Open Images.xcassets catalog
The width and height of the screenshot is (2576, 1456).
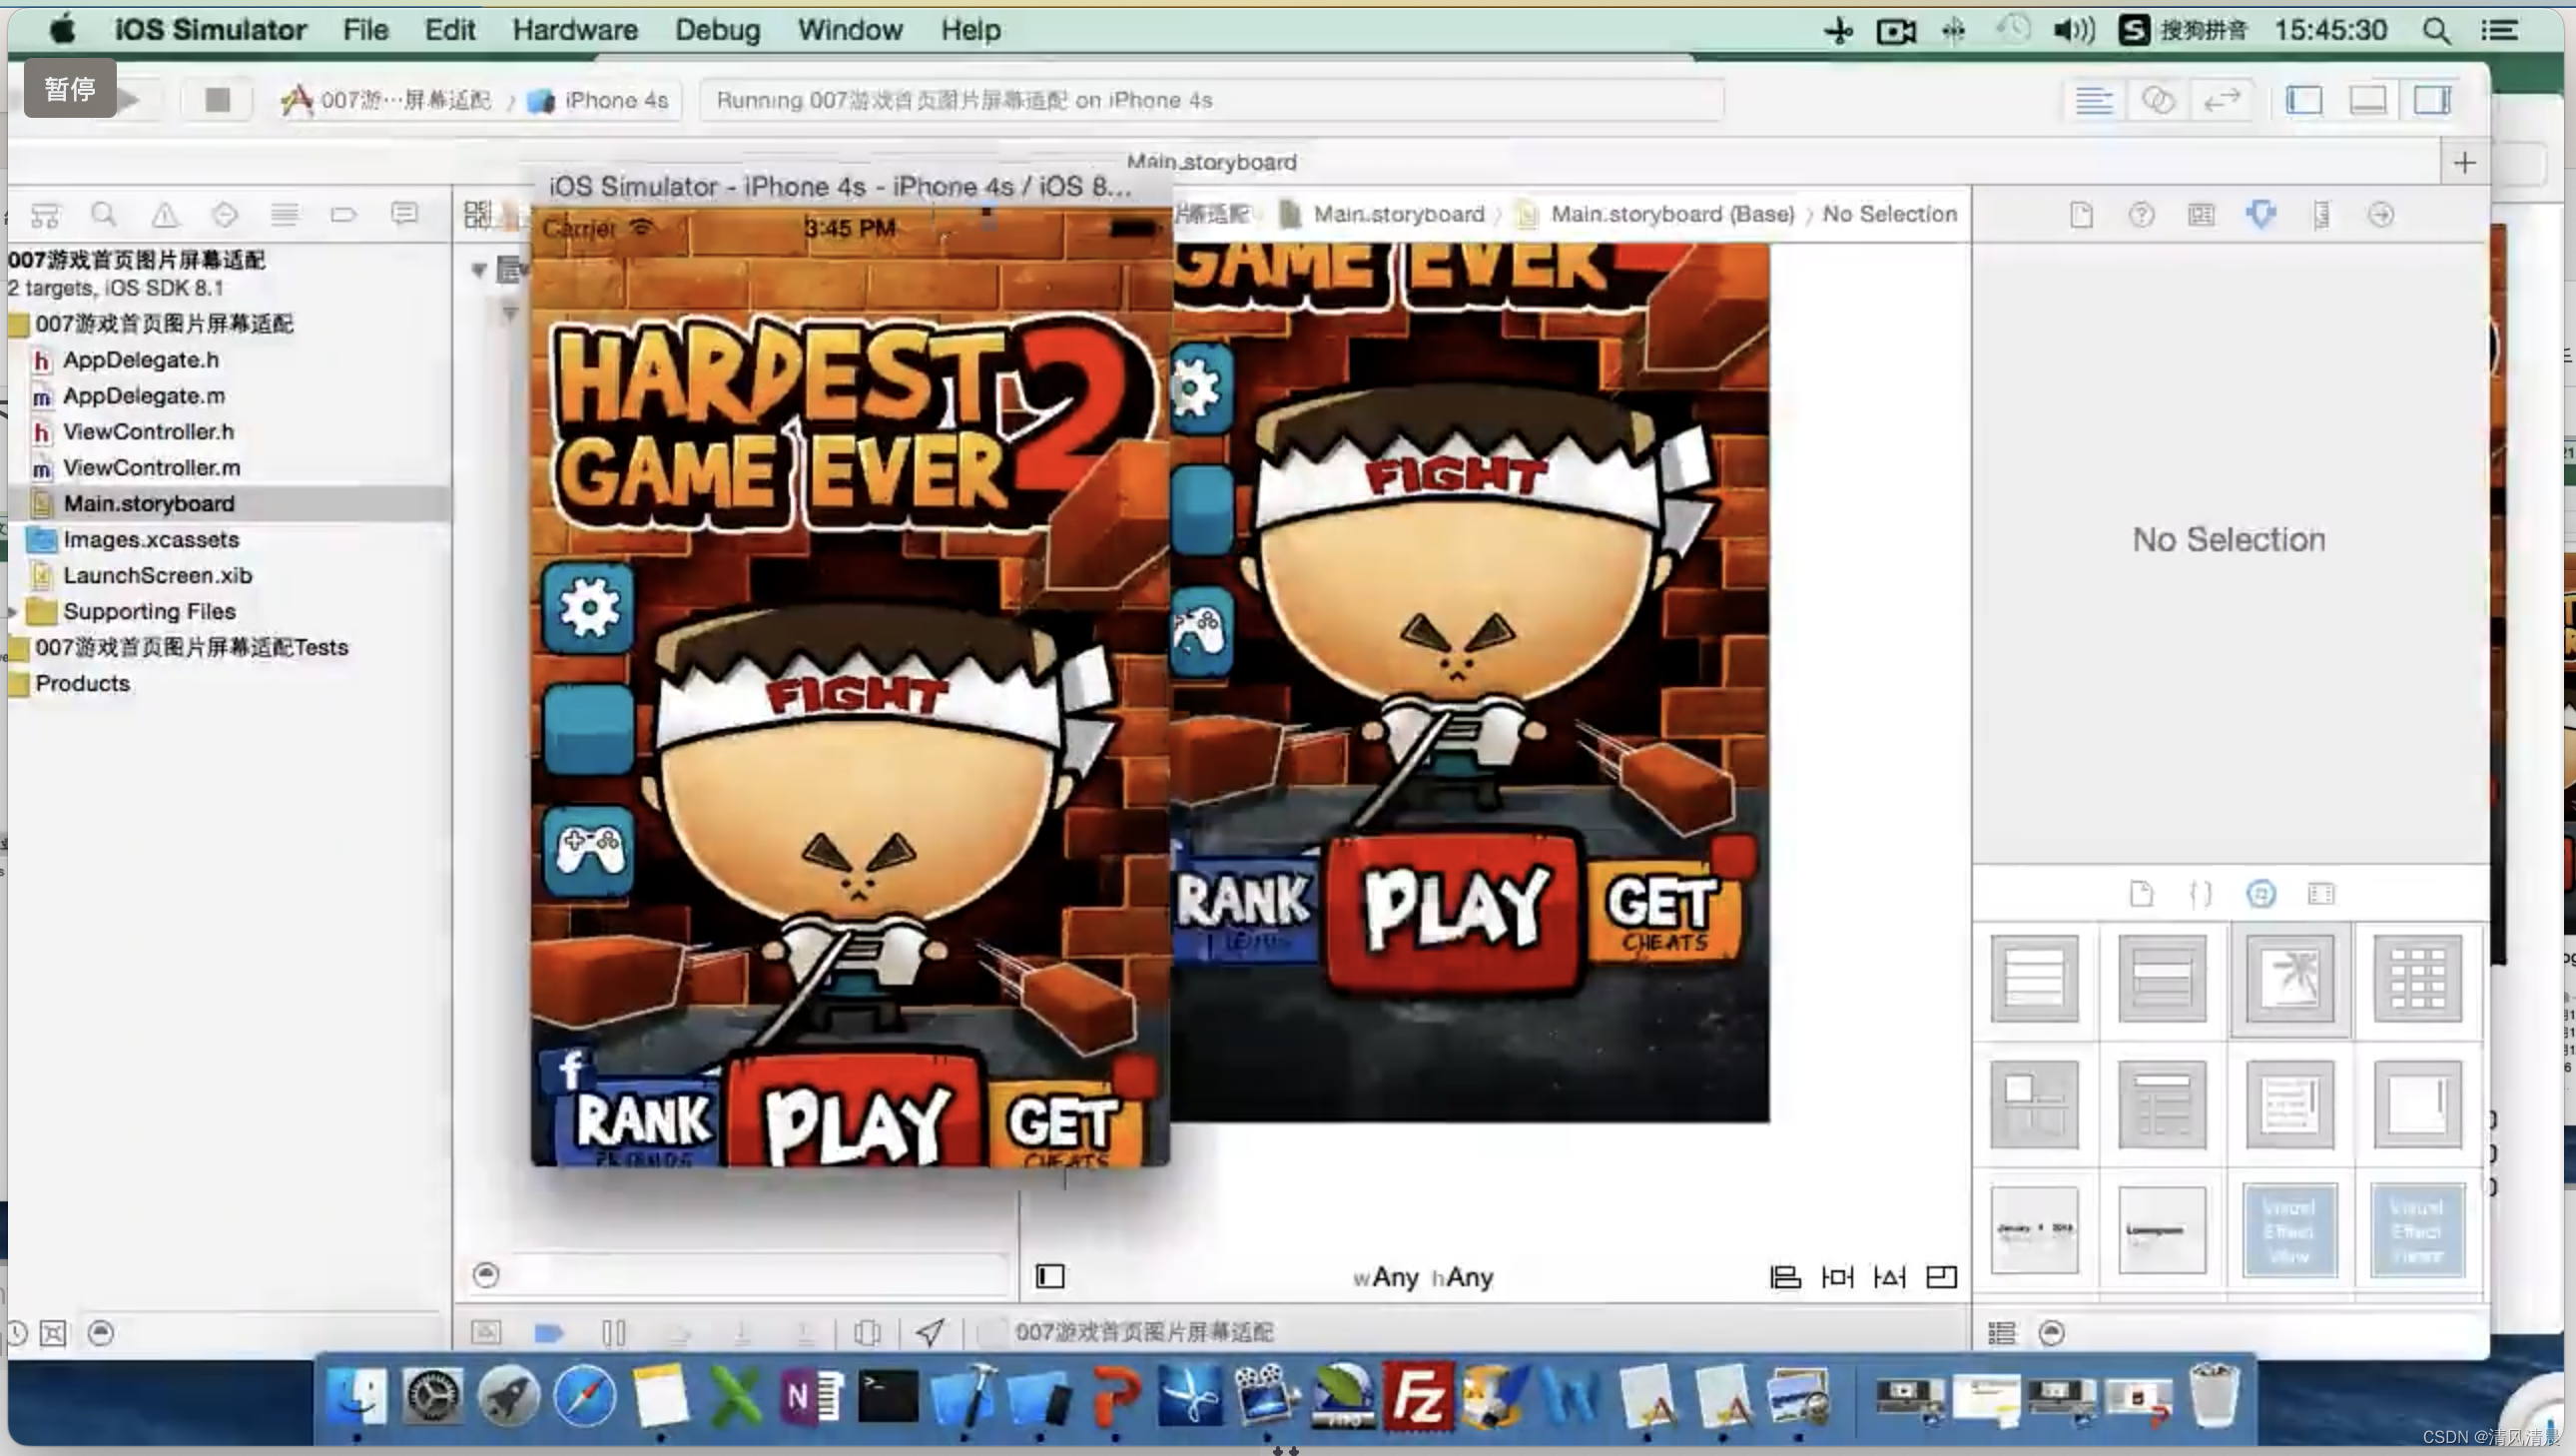coord(151,540)
